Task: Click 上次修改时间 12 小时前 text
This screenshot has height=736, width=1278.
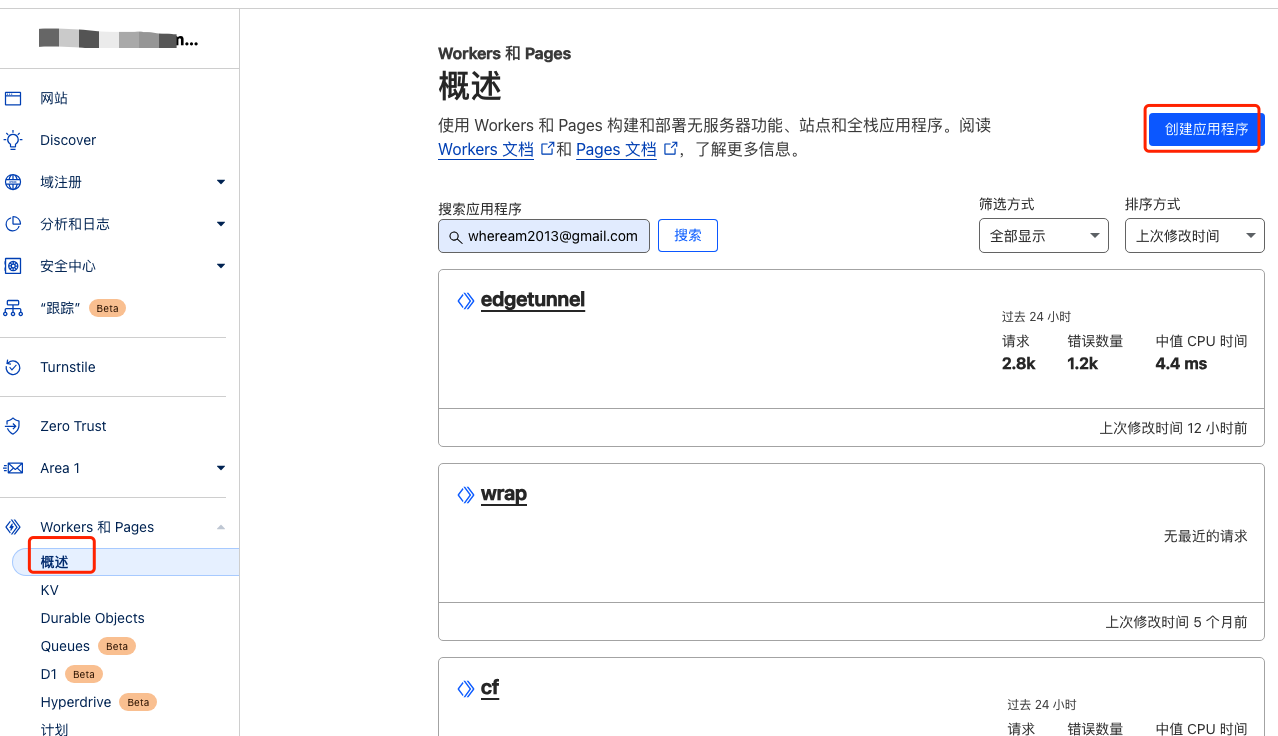Action: coord(1174,427)
